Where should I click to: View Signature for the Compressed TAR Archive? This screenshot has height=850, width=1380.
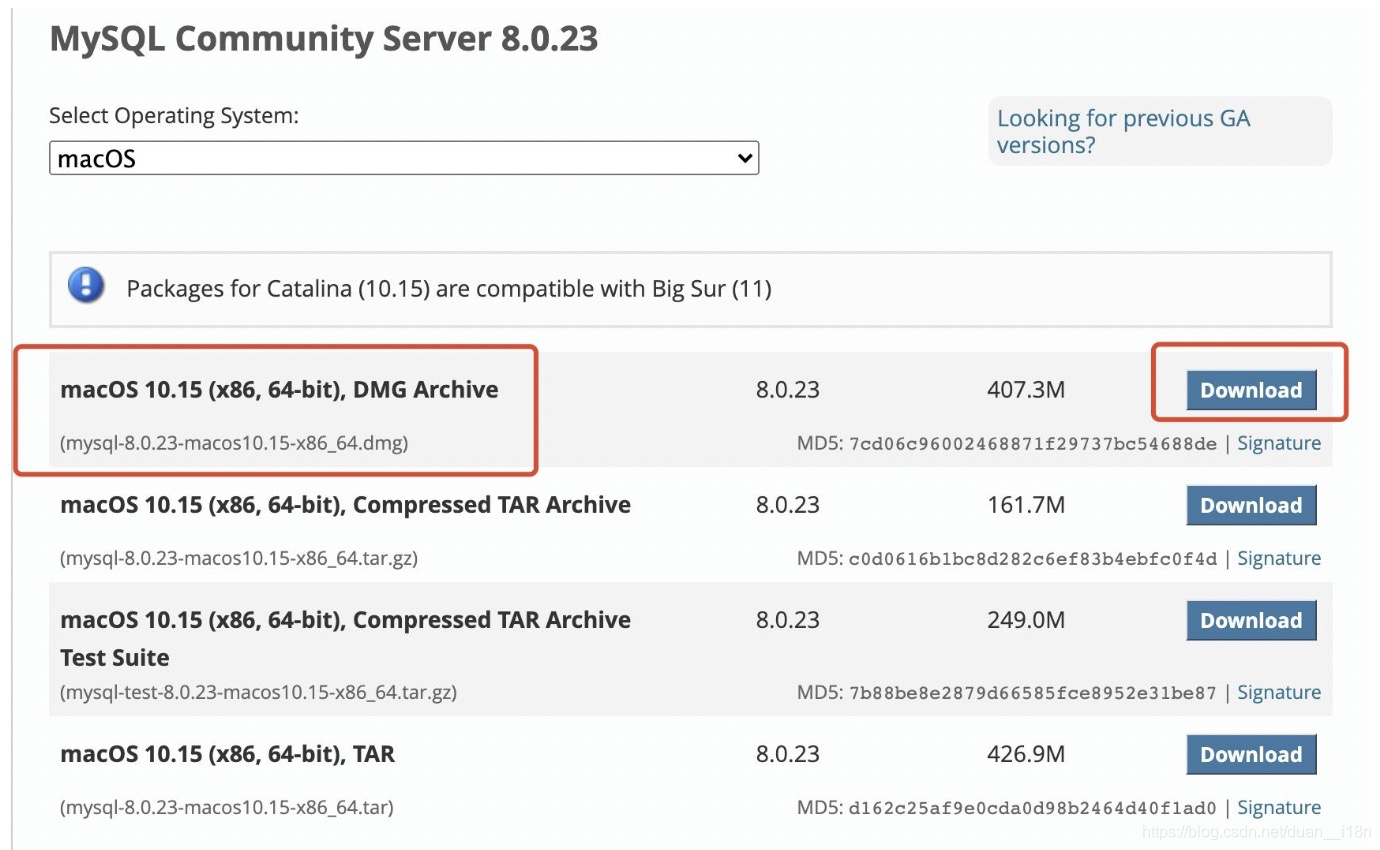click(x=1279, y=557)
